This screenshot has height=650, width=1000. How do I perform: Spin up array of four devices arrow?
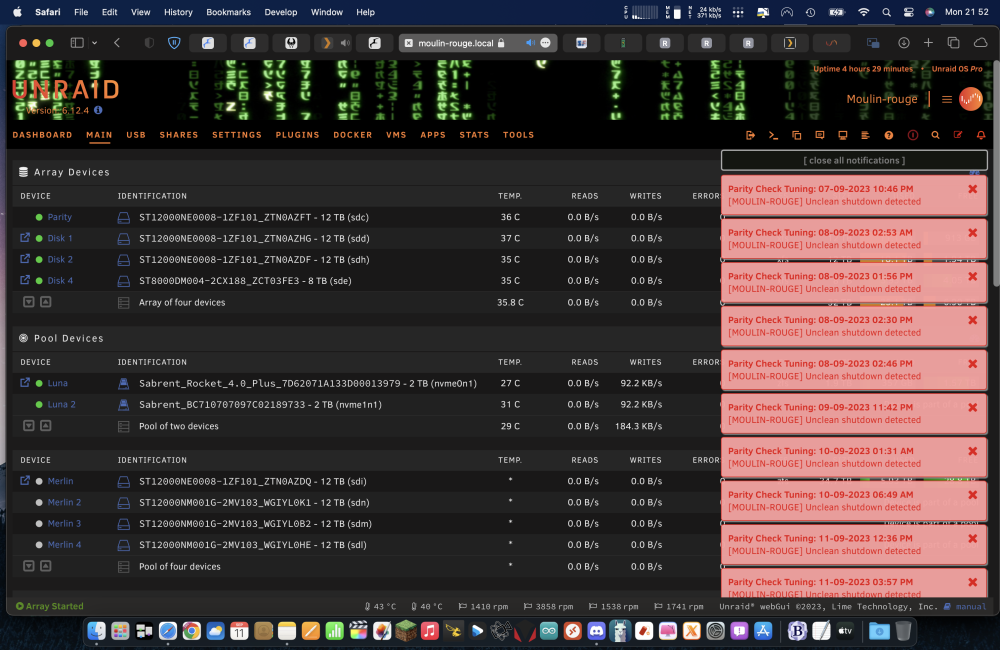46,302
